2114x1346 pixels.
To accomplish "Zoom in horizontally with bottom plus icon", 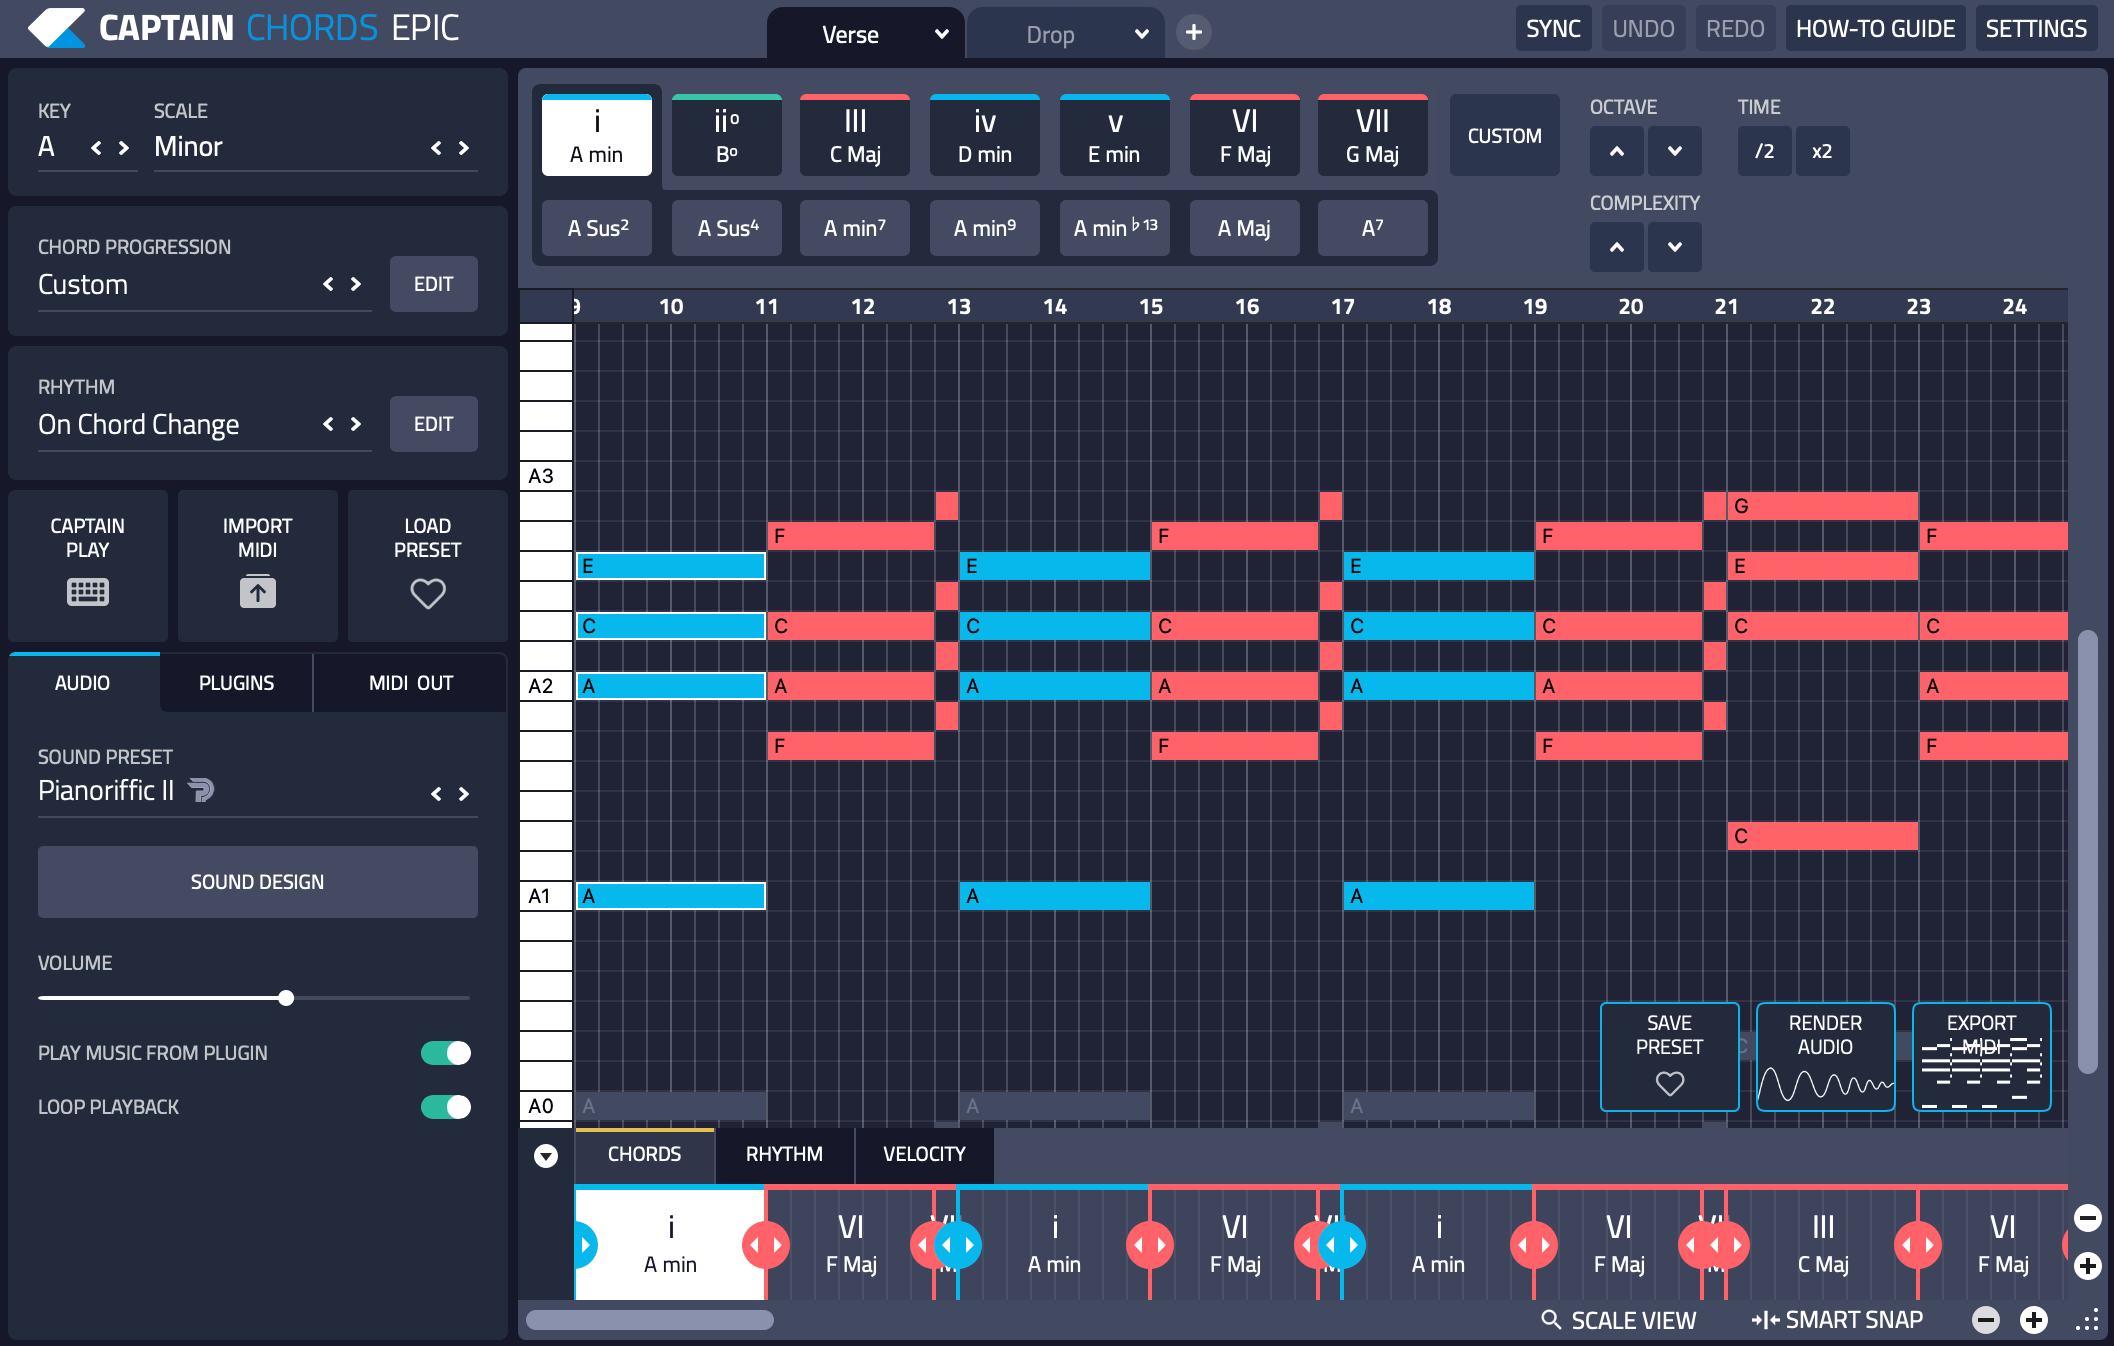I will [2034, 1320].
